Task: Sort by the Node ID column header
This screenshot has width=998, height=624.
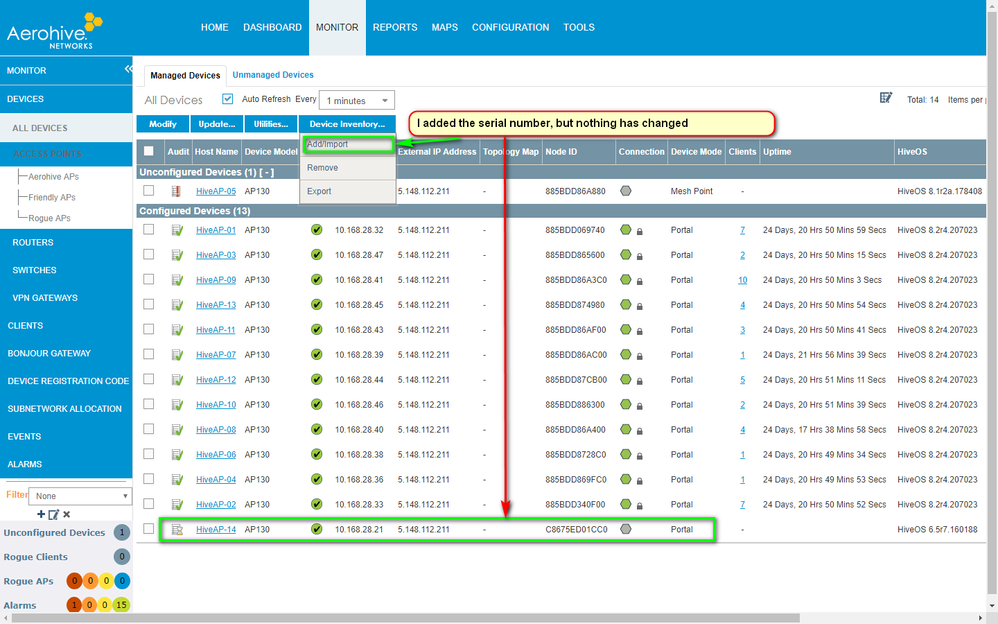Action: click(x=560, y=152)
